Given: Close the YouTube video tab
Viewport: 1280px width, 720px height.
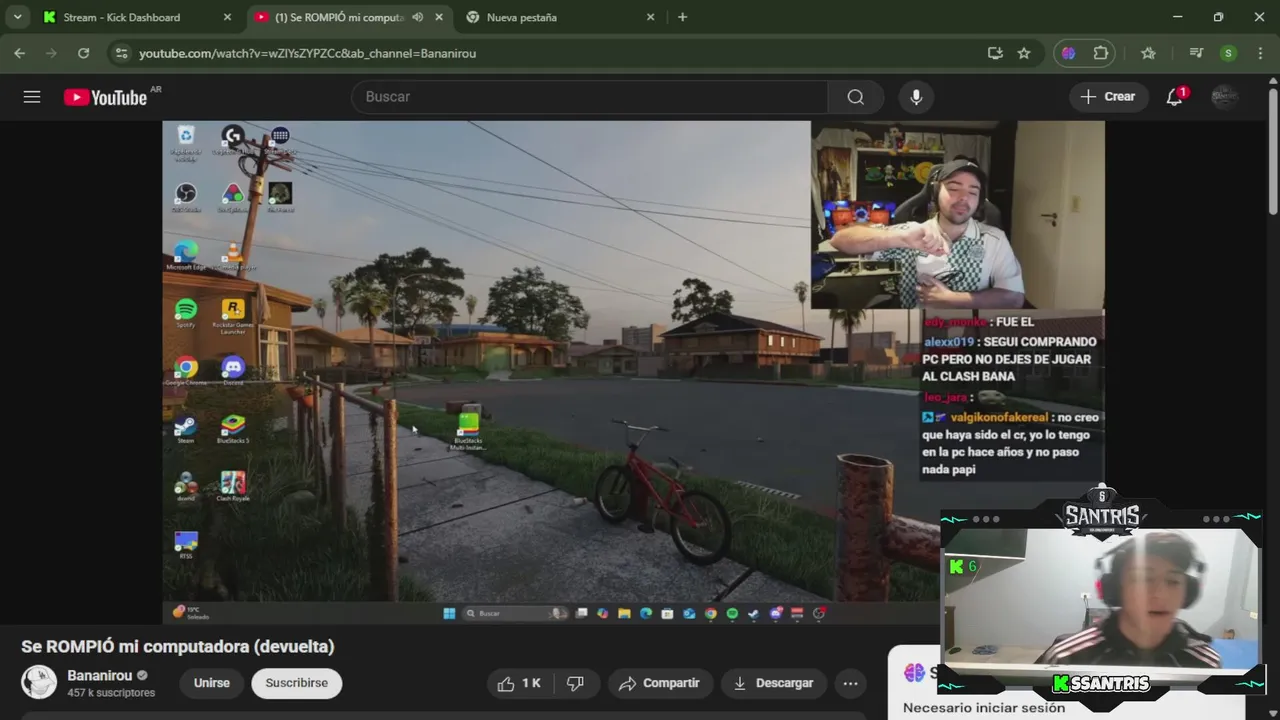Looking at the screenshot, I should (x=439, y=17).
